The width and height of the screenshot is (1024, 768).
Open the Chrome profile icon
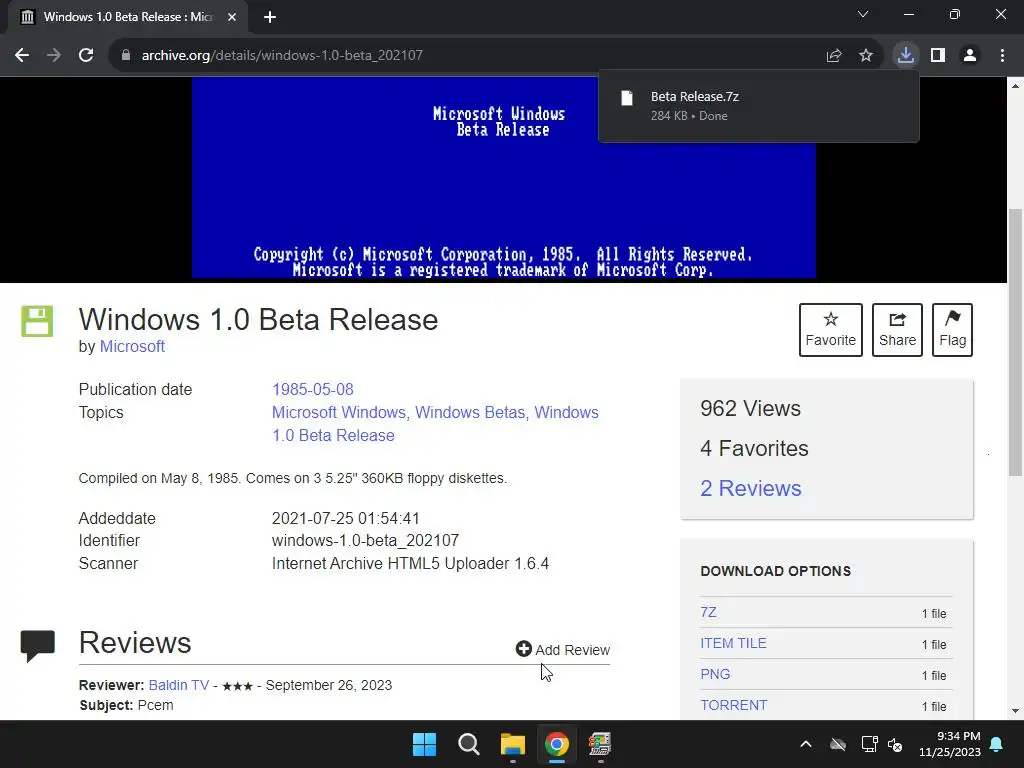click(x=970, y=56)
